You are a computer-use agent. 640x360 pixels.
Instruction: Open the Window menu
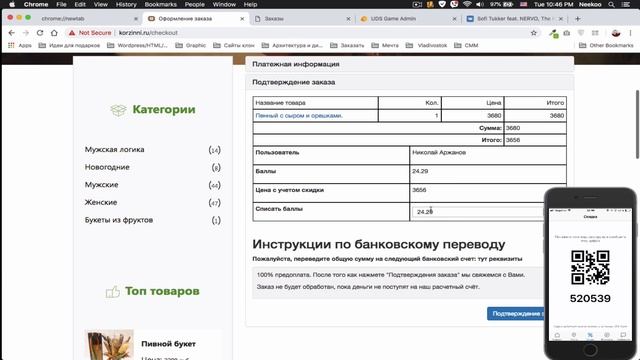pyautogui.click(x=224, y=4)
